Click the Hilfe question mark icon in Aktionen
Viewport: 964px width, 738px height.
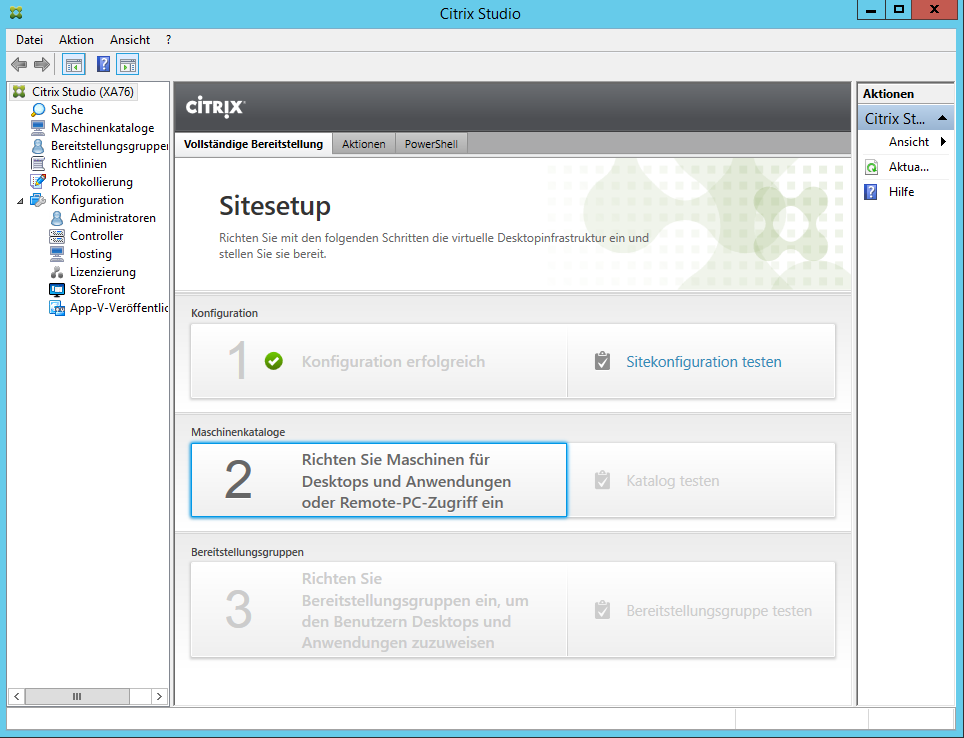[x=871, y=192]
